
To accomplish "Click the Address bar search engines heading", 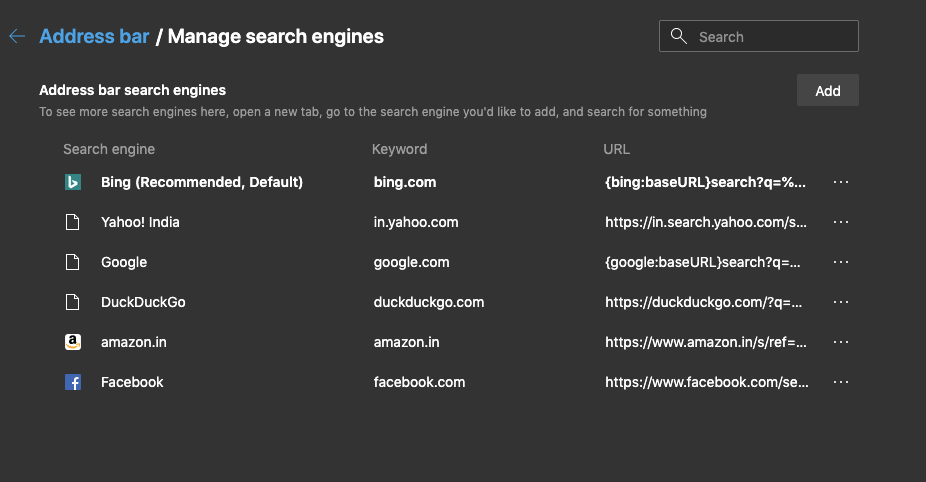I will pyautogui.click(x=132, y=90).
